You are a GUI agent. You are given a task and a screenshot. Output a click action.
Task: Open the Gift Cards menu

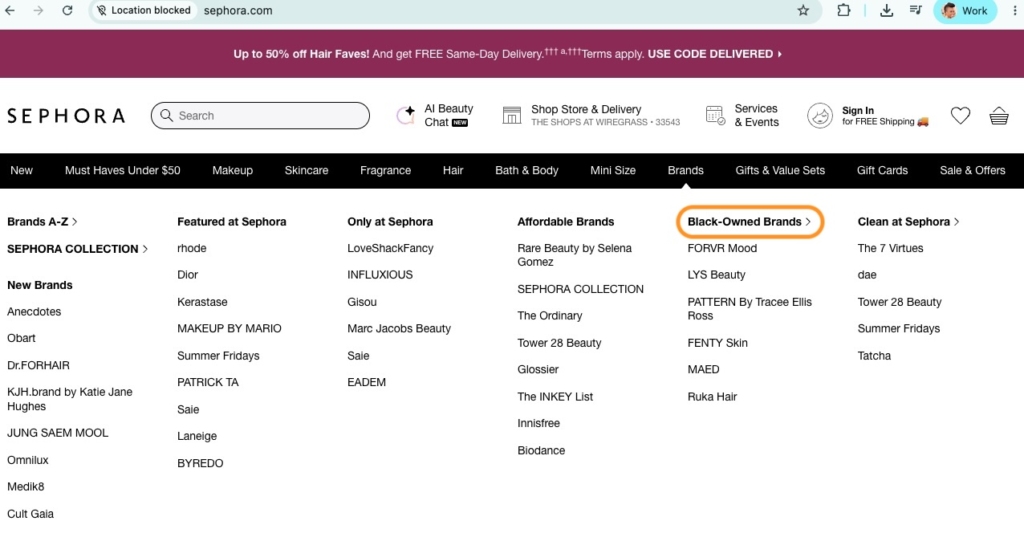point(882,170)
